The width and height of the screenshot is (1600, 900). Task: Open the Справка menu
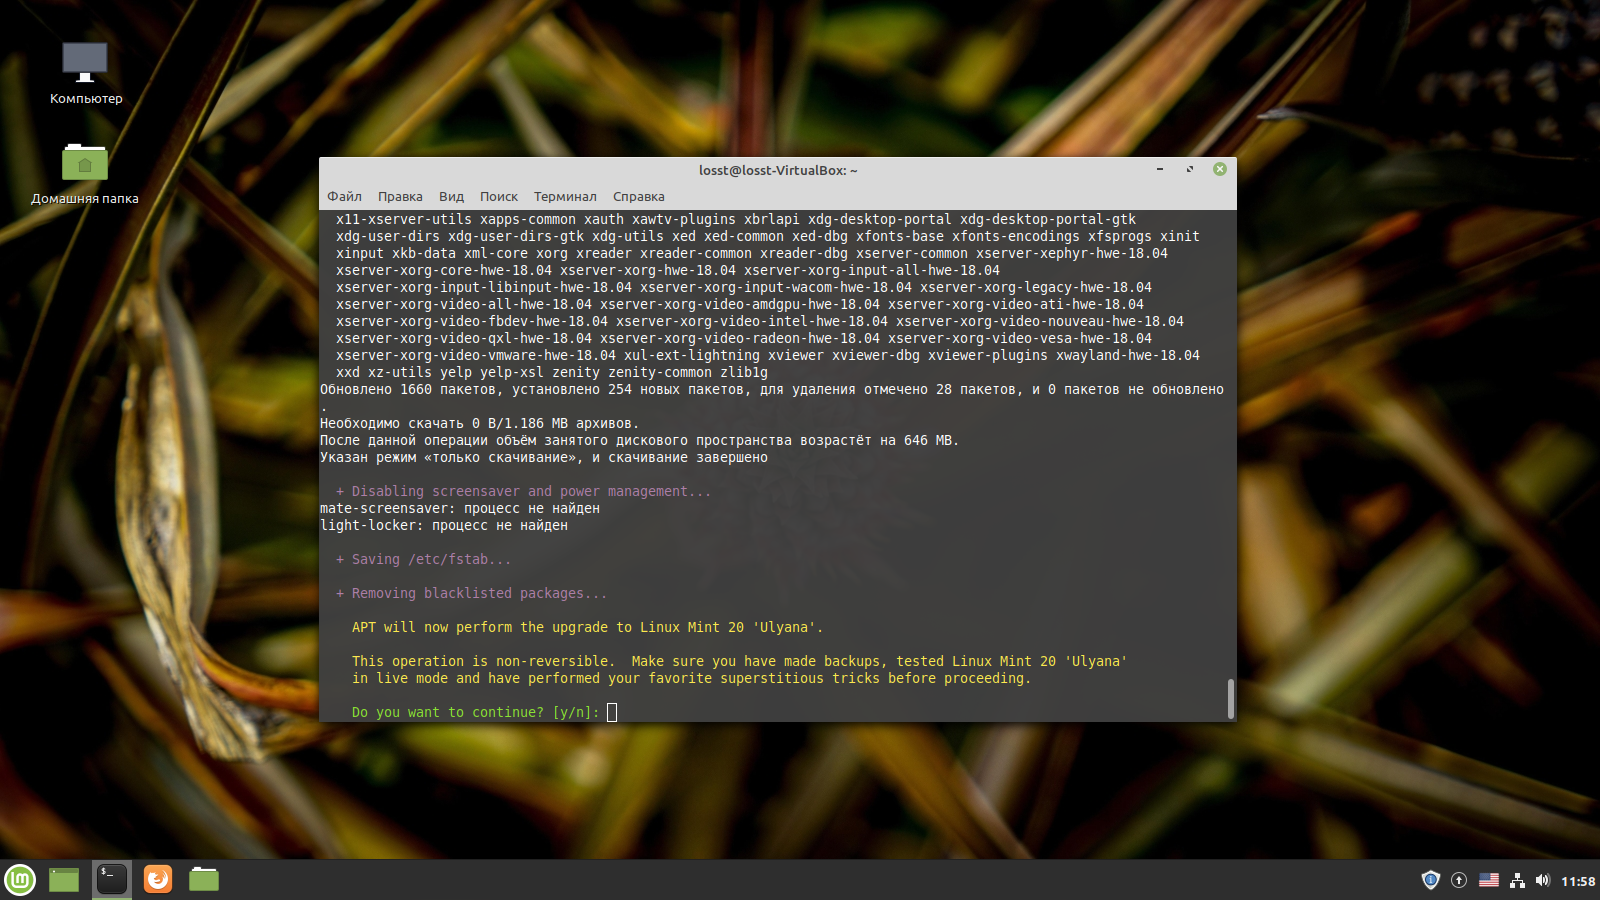tap(638, 196)
